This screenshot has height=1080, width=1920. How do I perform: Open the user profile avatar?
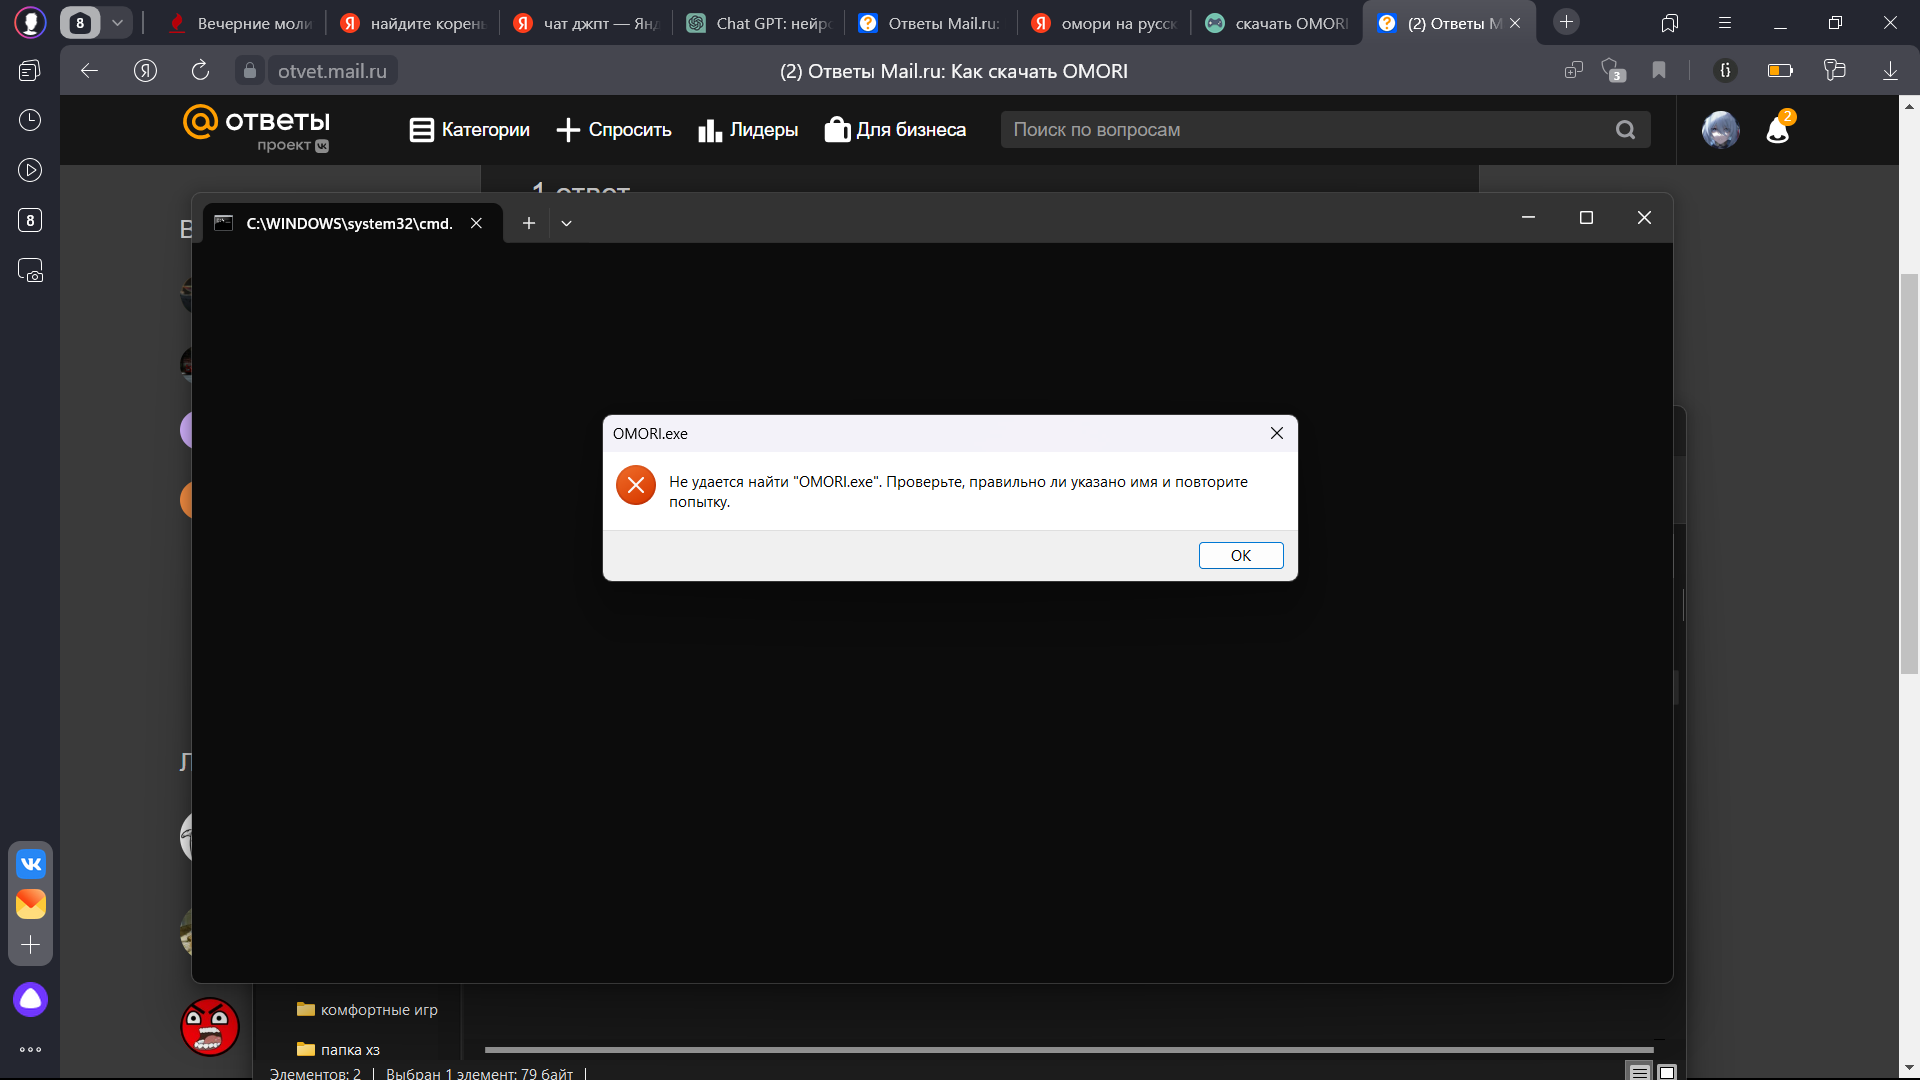(x=1721, y=130)
